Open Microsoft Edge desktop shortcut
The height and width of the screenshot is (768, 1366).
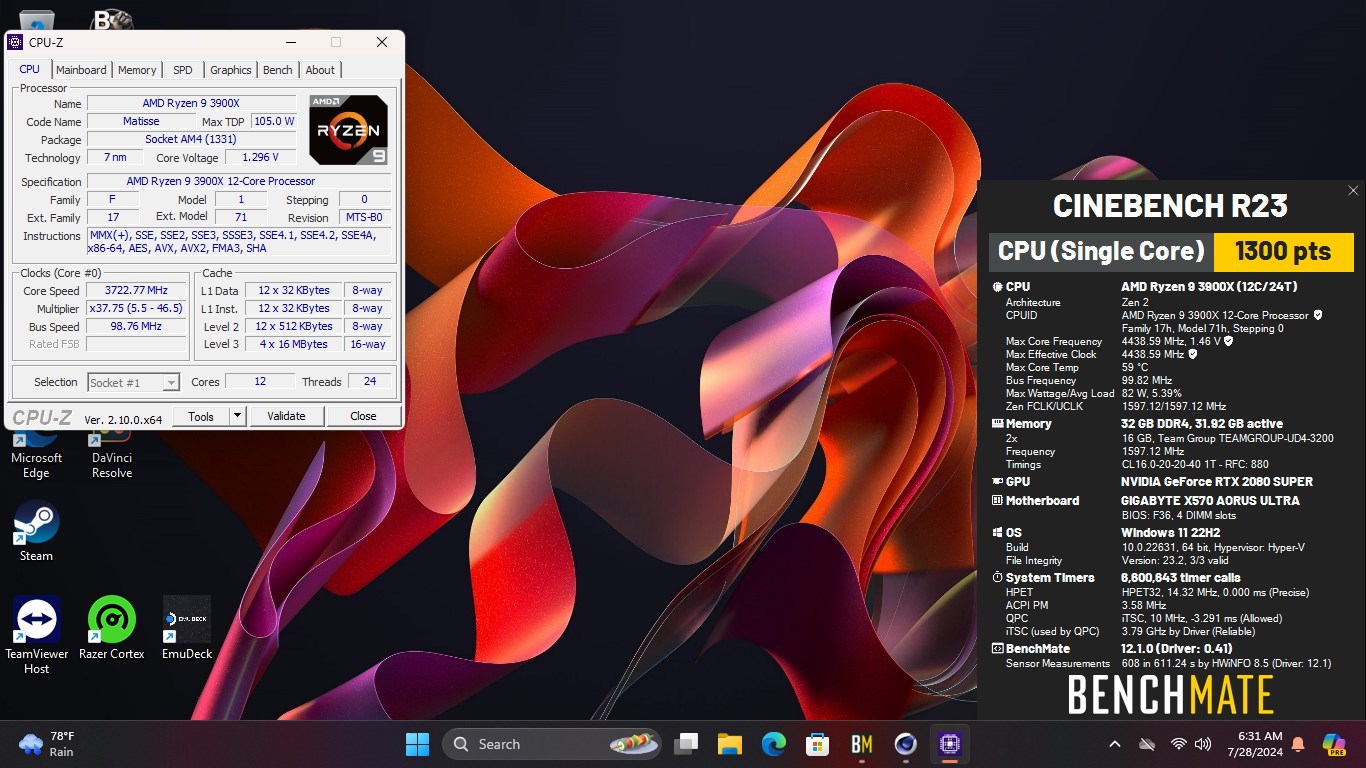click(36, 455)
